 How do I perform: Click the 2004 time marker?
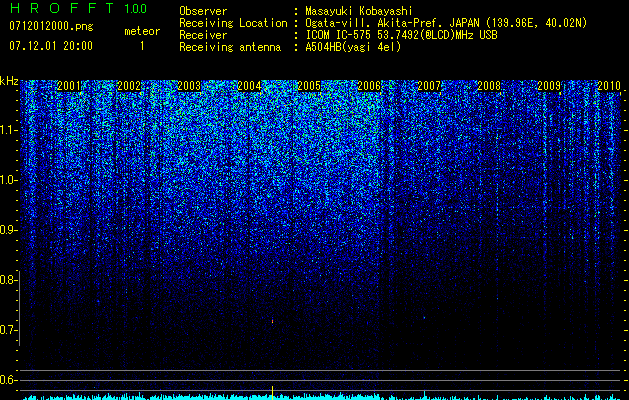[249, 86]
